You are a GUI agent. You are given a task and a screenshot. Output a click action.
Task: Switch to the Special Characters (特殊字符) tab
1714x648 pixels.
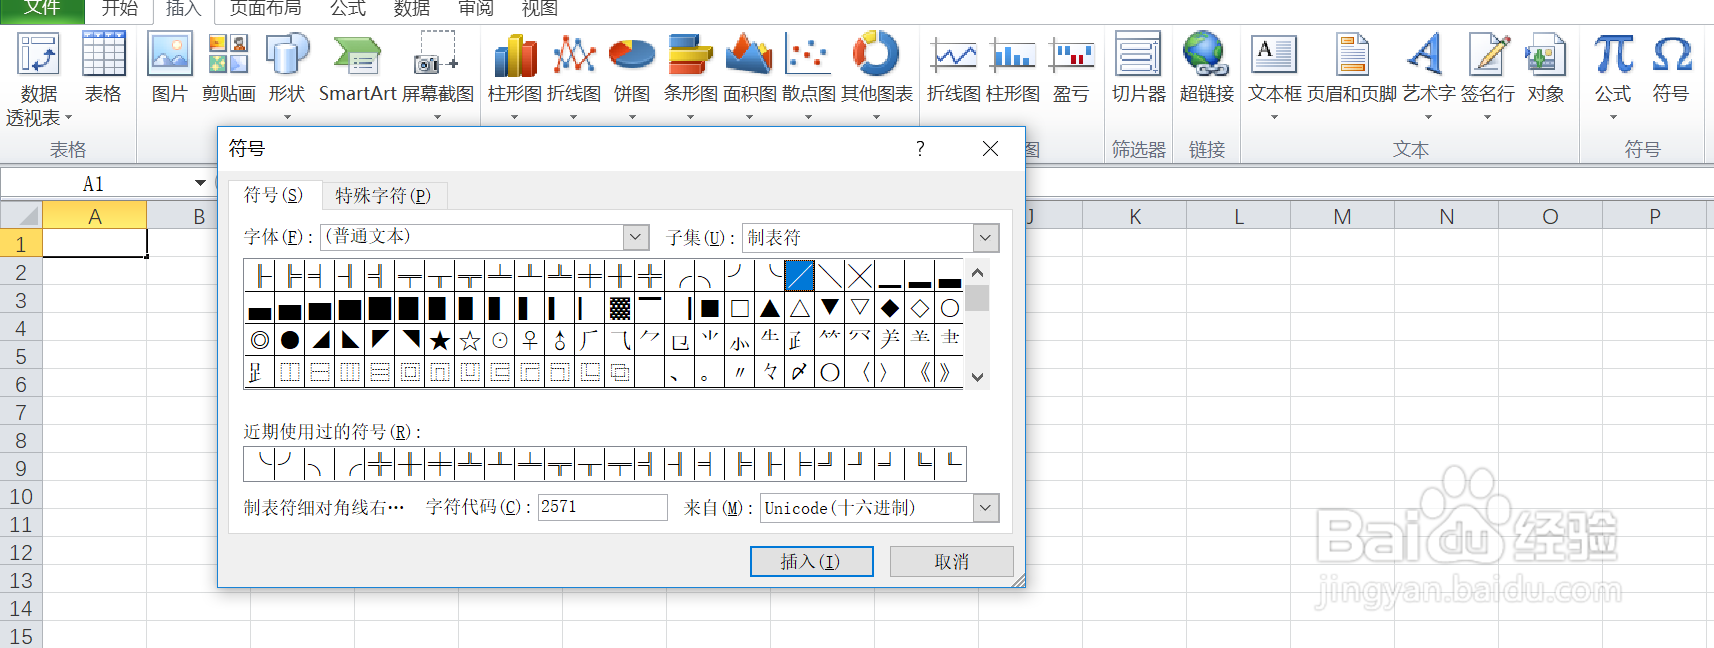coord(383,195)
